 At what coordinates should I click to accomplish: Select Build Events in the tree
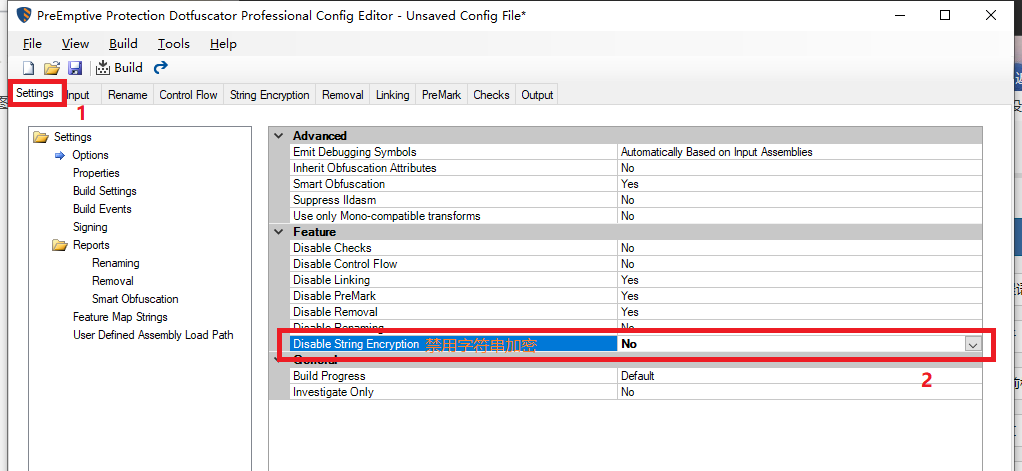[x=102, y=209]
